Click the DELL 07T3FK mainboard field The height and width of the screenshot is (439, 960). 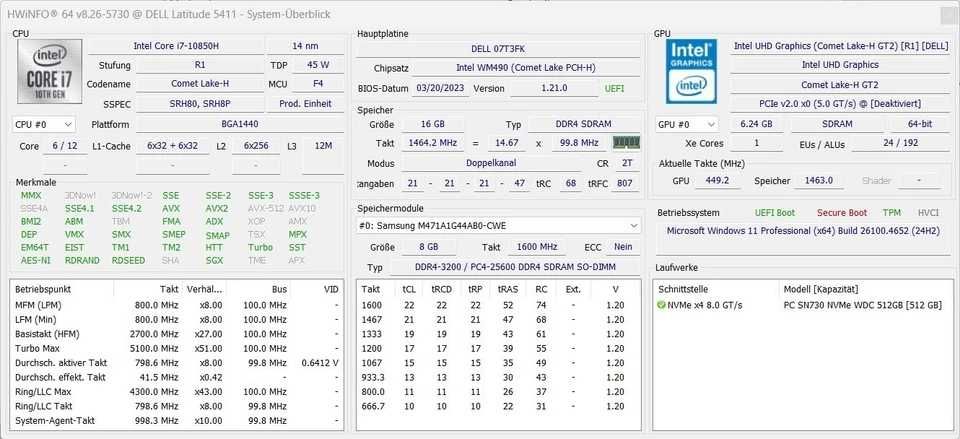pyautogui.click(x=498, y=48)
